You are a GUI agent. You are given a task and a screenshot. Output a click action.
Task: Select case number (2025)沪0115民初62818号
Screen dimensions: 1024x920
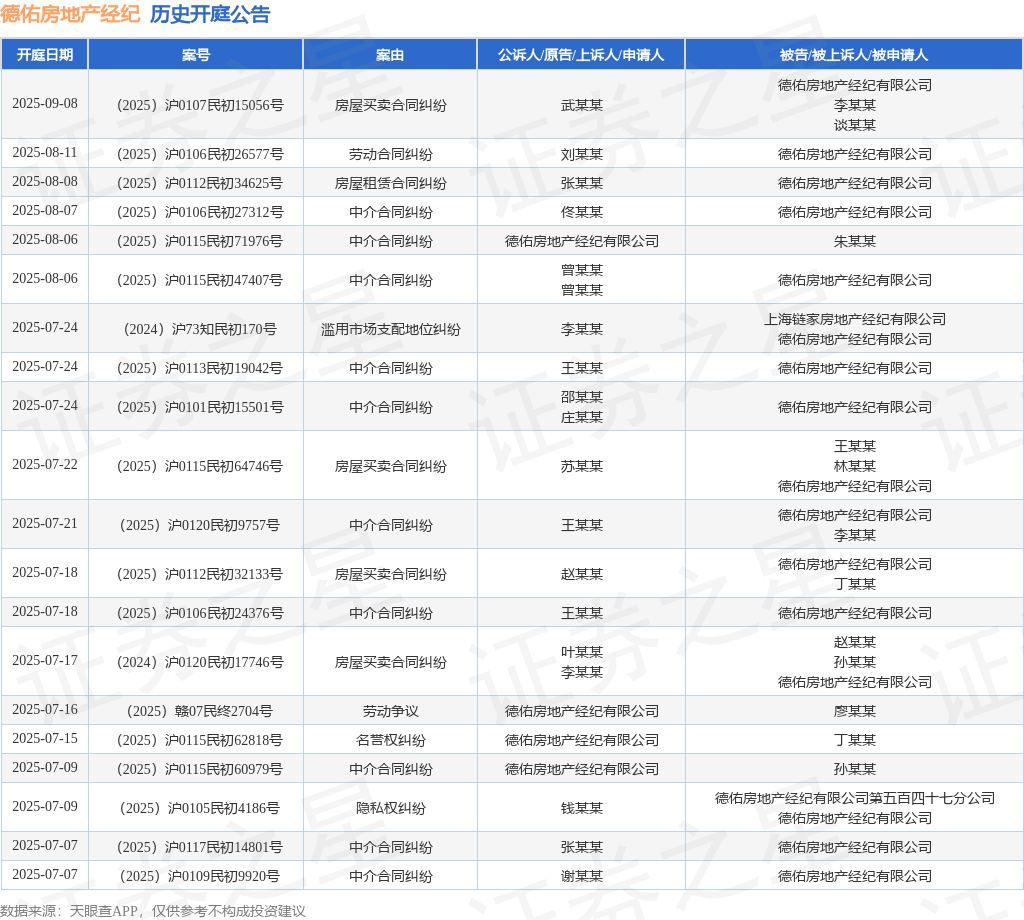pyautogui.click(x=200, y=740)
